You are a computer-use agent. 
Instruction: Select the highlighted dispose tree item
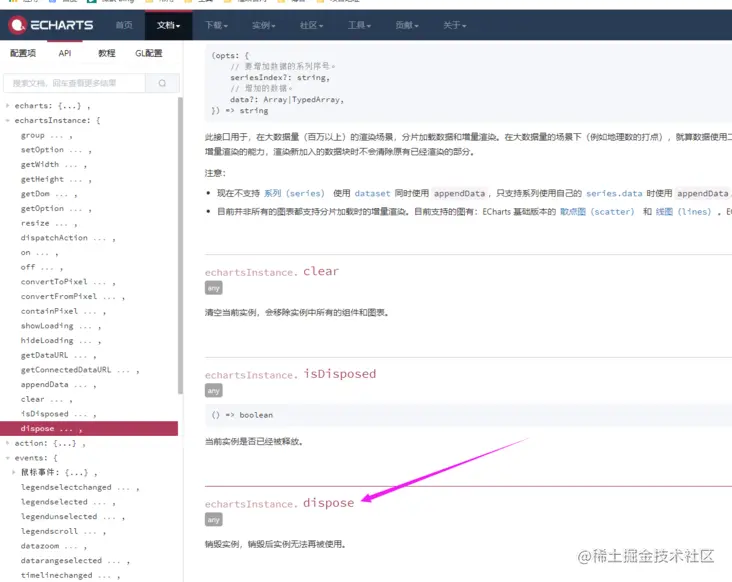tap(89, 428)
